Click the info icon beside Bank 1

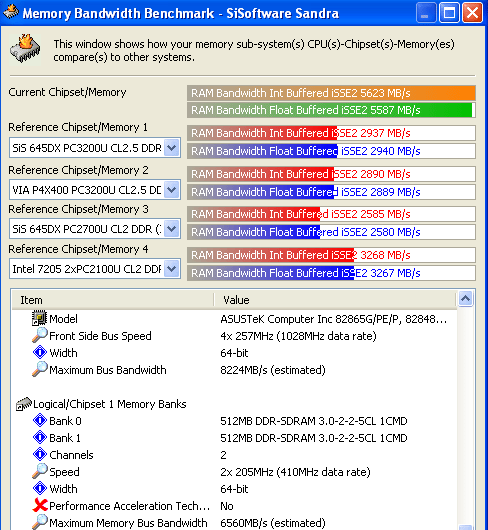coord(40,437)
